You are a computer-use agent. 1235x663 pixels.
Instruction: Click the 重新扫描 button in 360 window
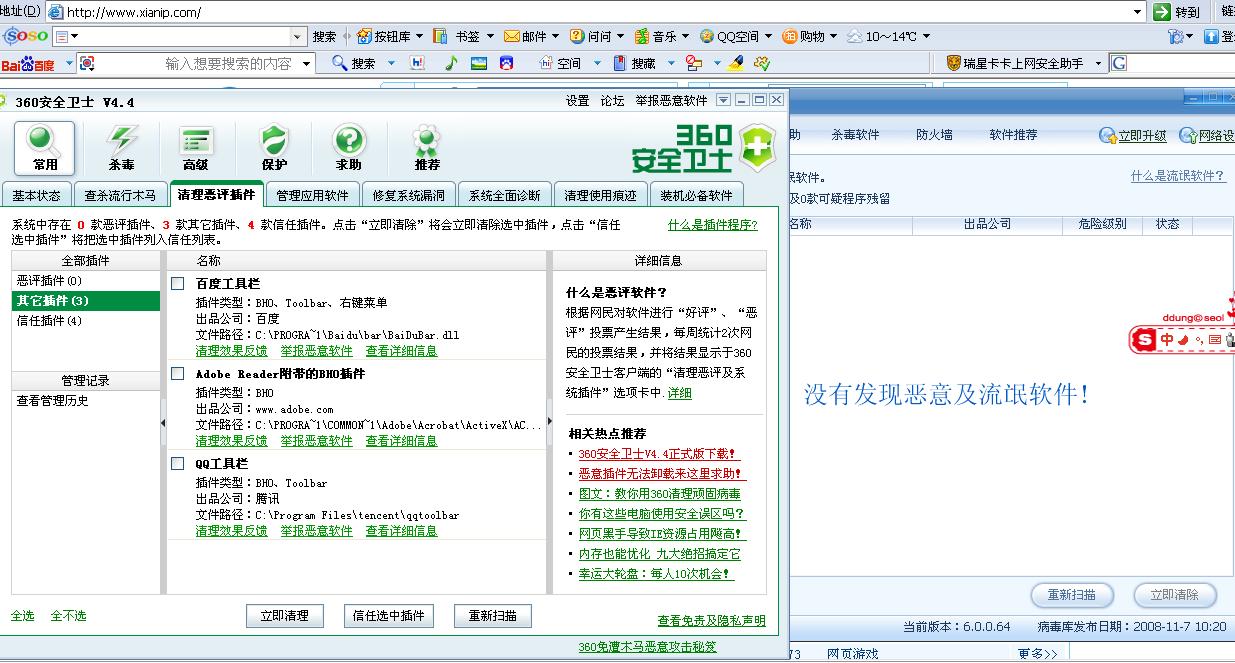[x=492, y=616]
